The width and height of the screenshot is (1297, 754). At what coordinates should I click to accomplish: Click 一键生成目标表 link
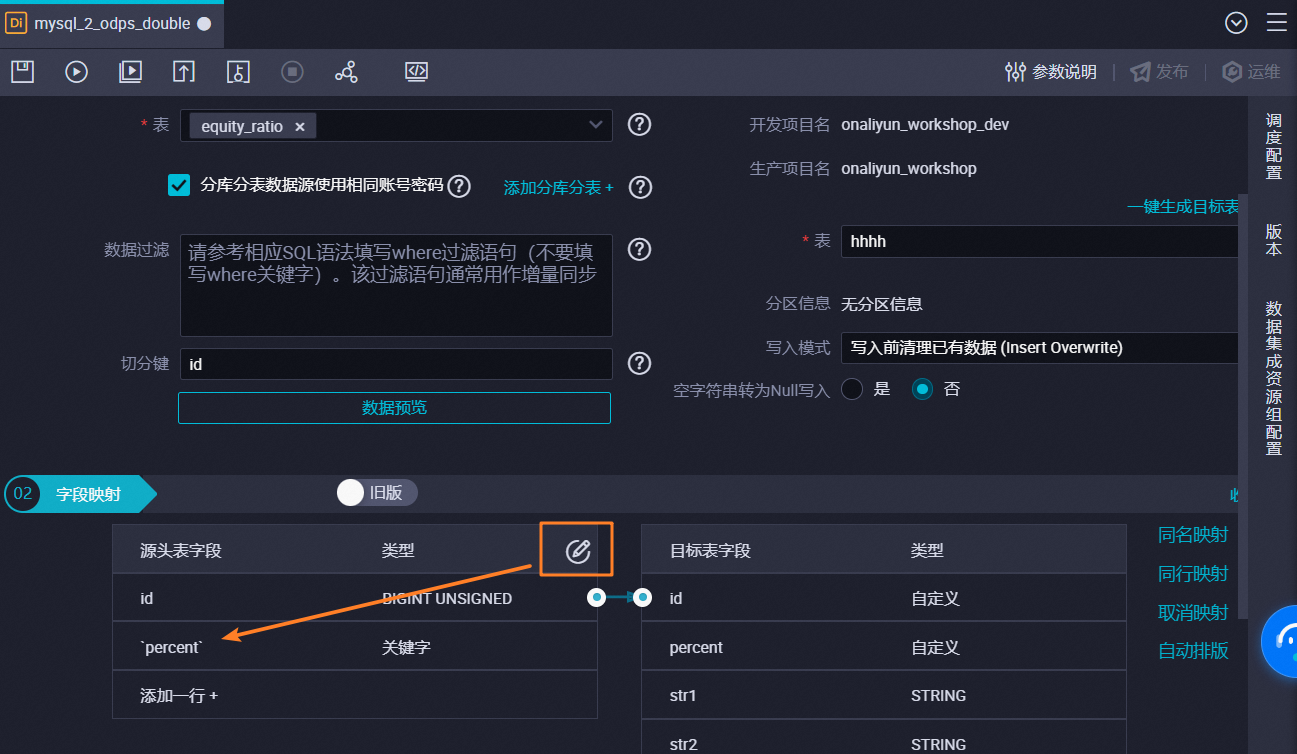[x=1183, y=207]
